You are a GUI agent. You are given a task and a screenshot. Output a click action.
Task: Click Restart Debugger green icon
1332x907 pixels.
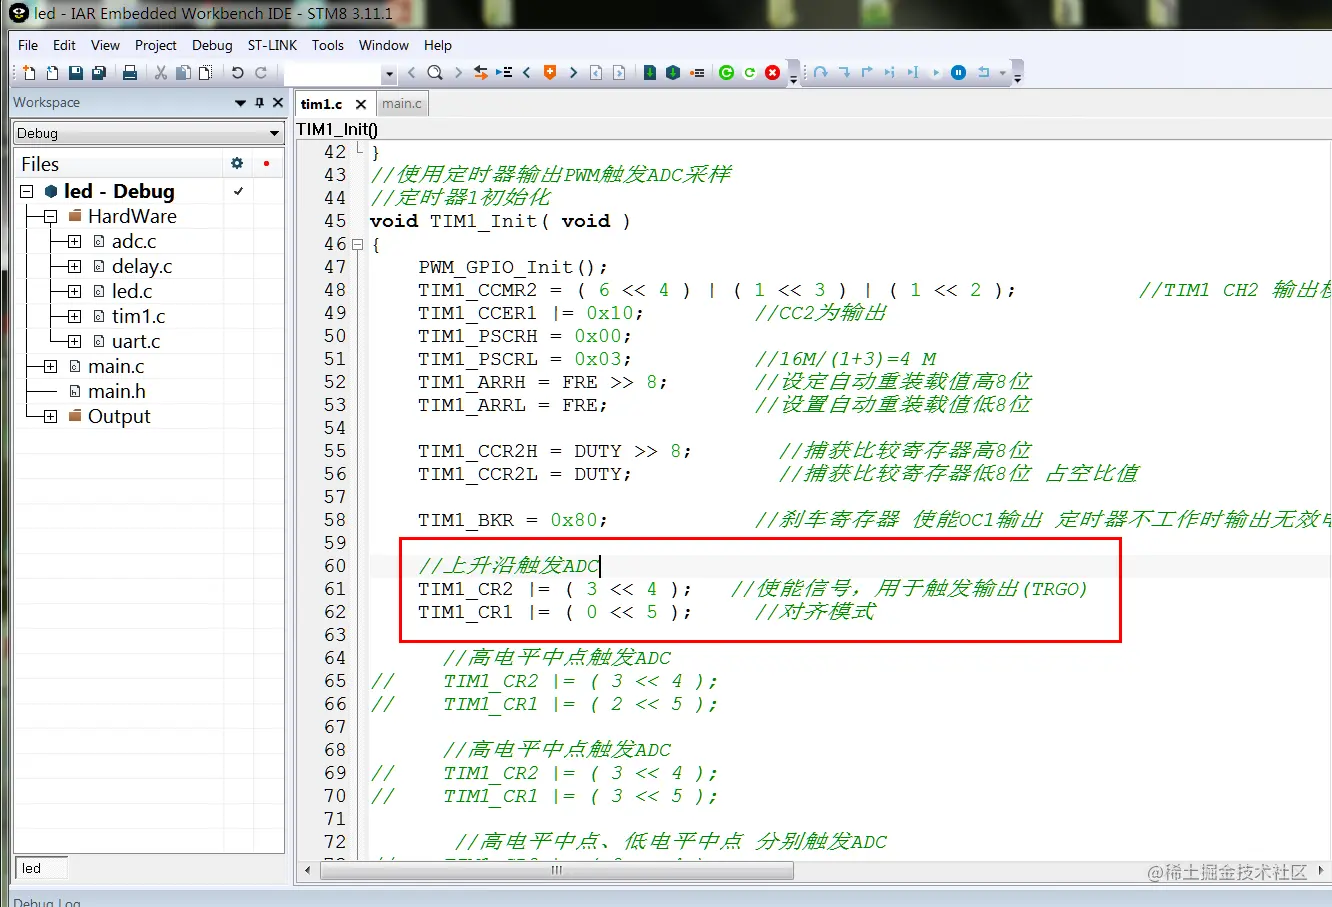coord(749,72)
